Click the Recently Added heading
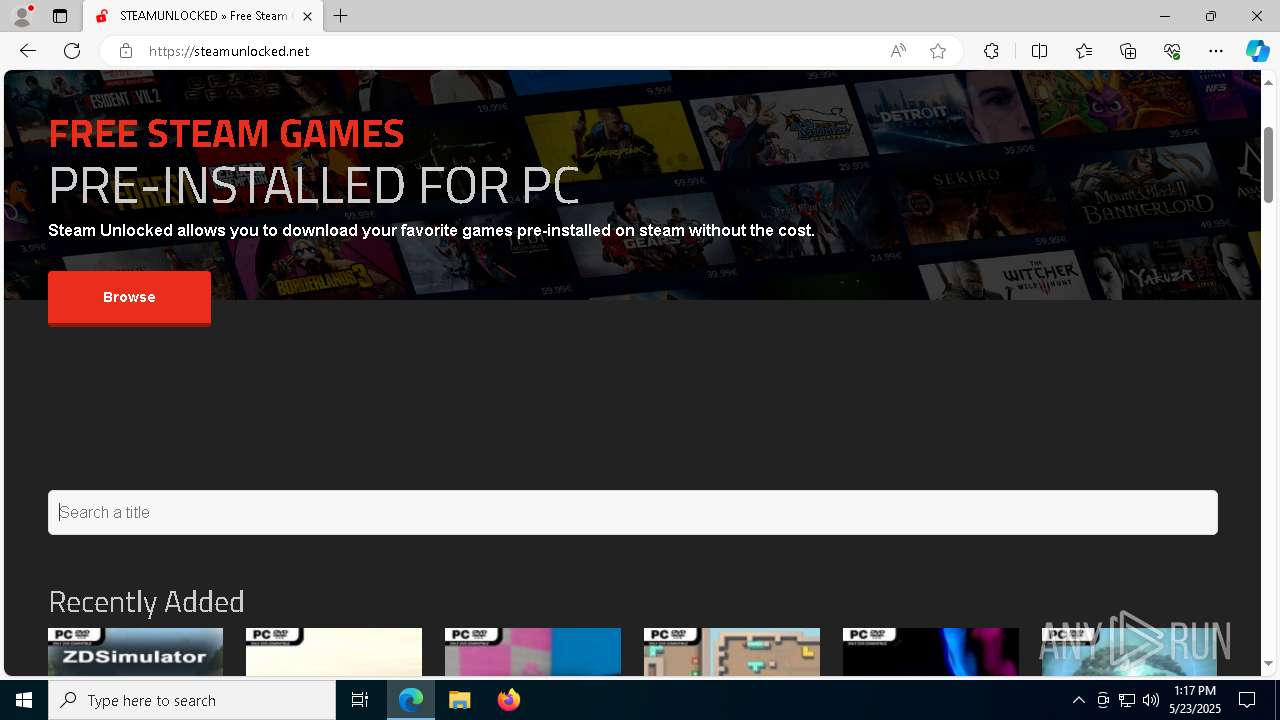The width and height of the screenshot is (1280, 720). pyautogui.click(x=146, y=602)
